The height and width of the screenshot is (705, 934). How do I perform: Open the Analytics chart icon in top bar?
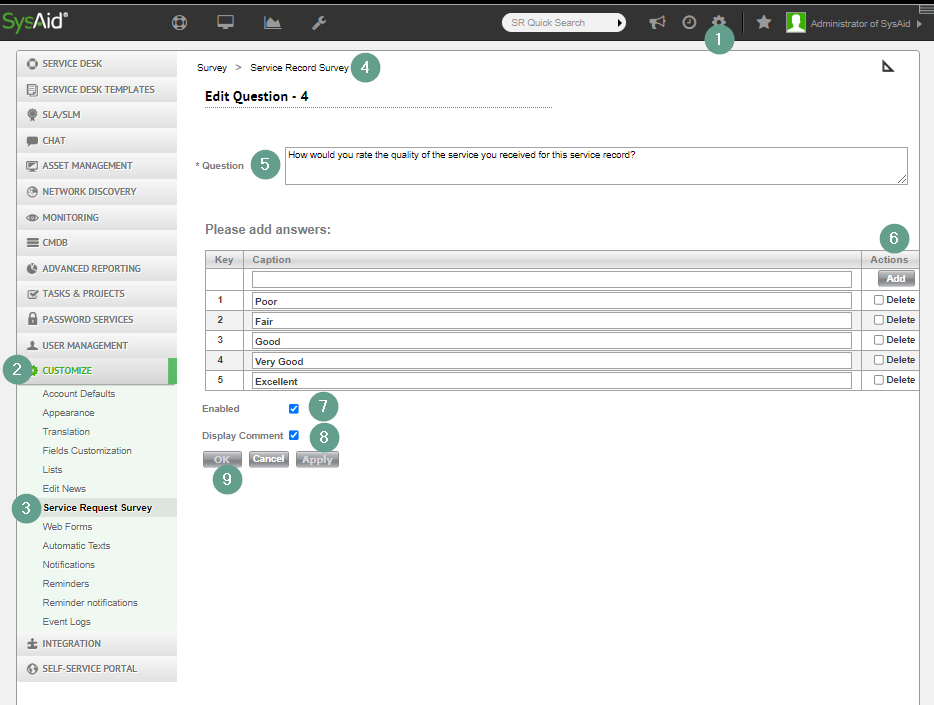point(272,23)
